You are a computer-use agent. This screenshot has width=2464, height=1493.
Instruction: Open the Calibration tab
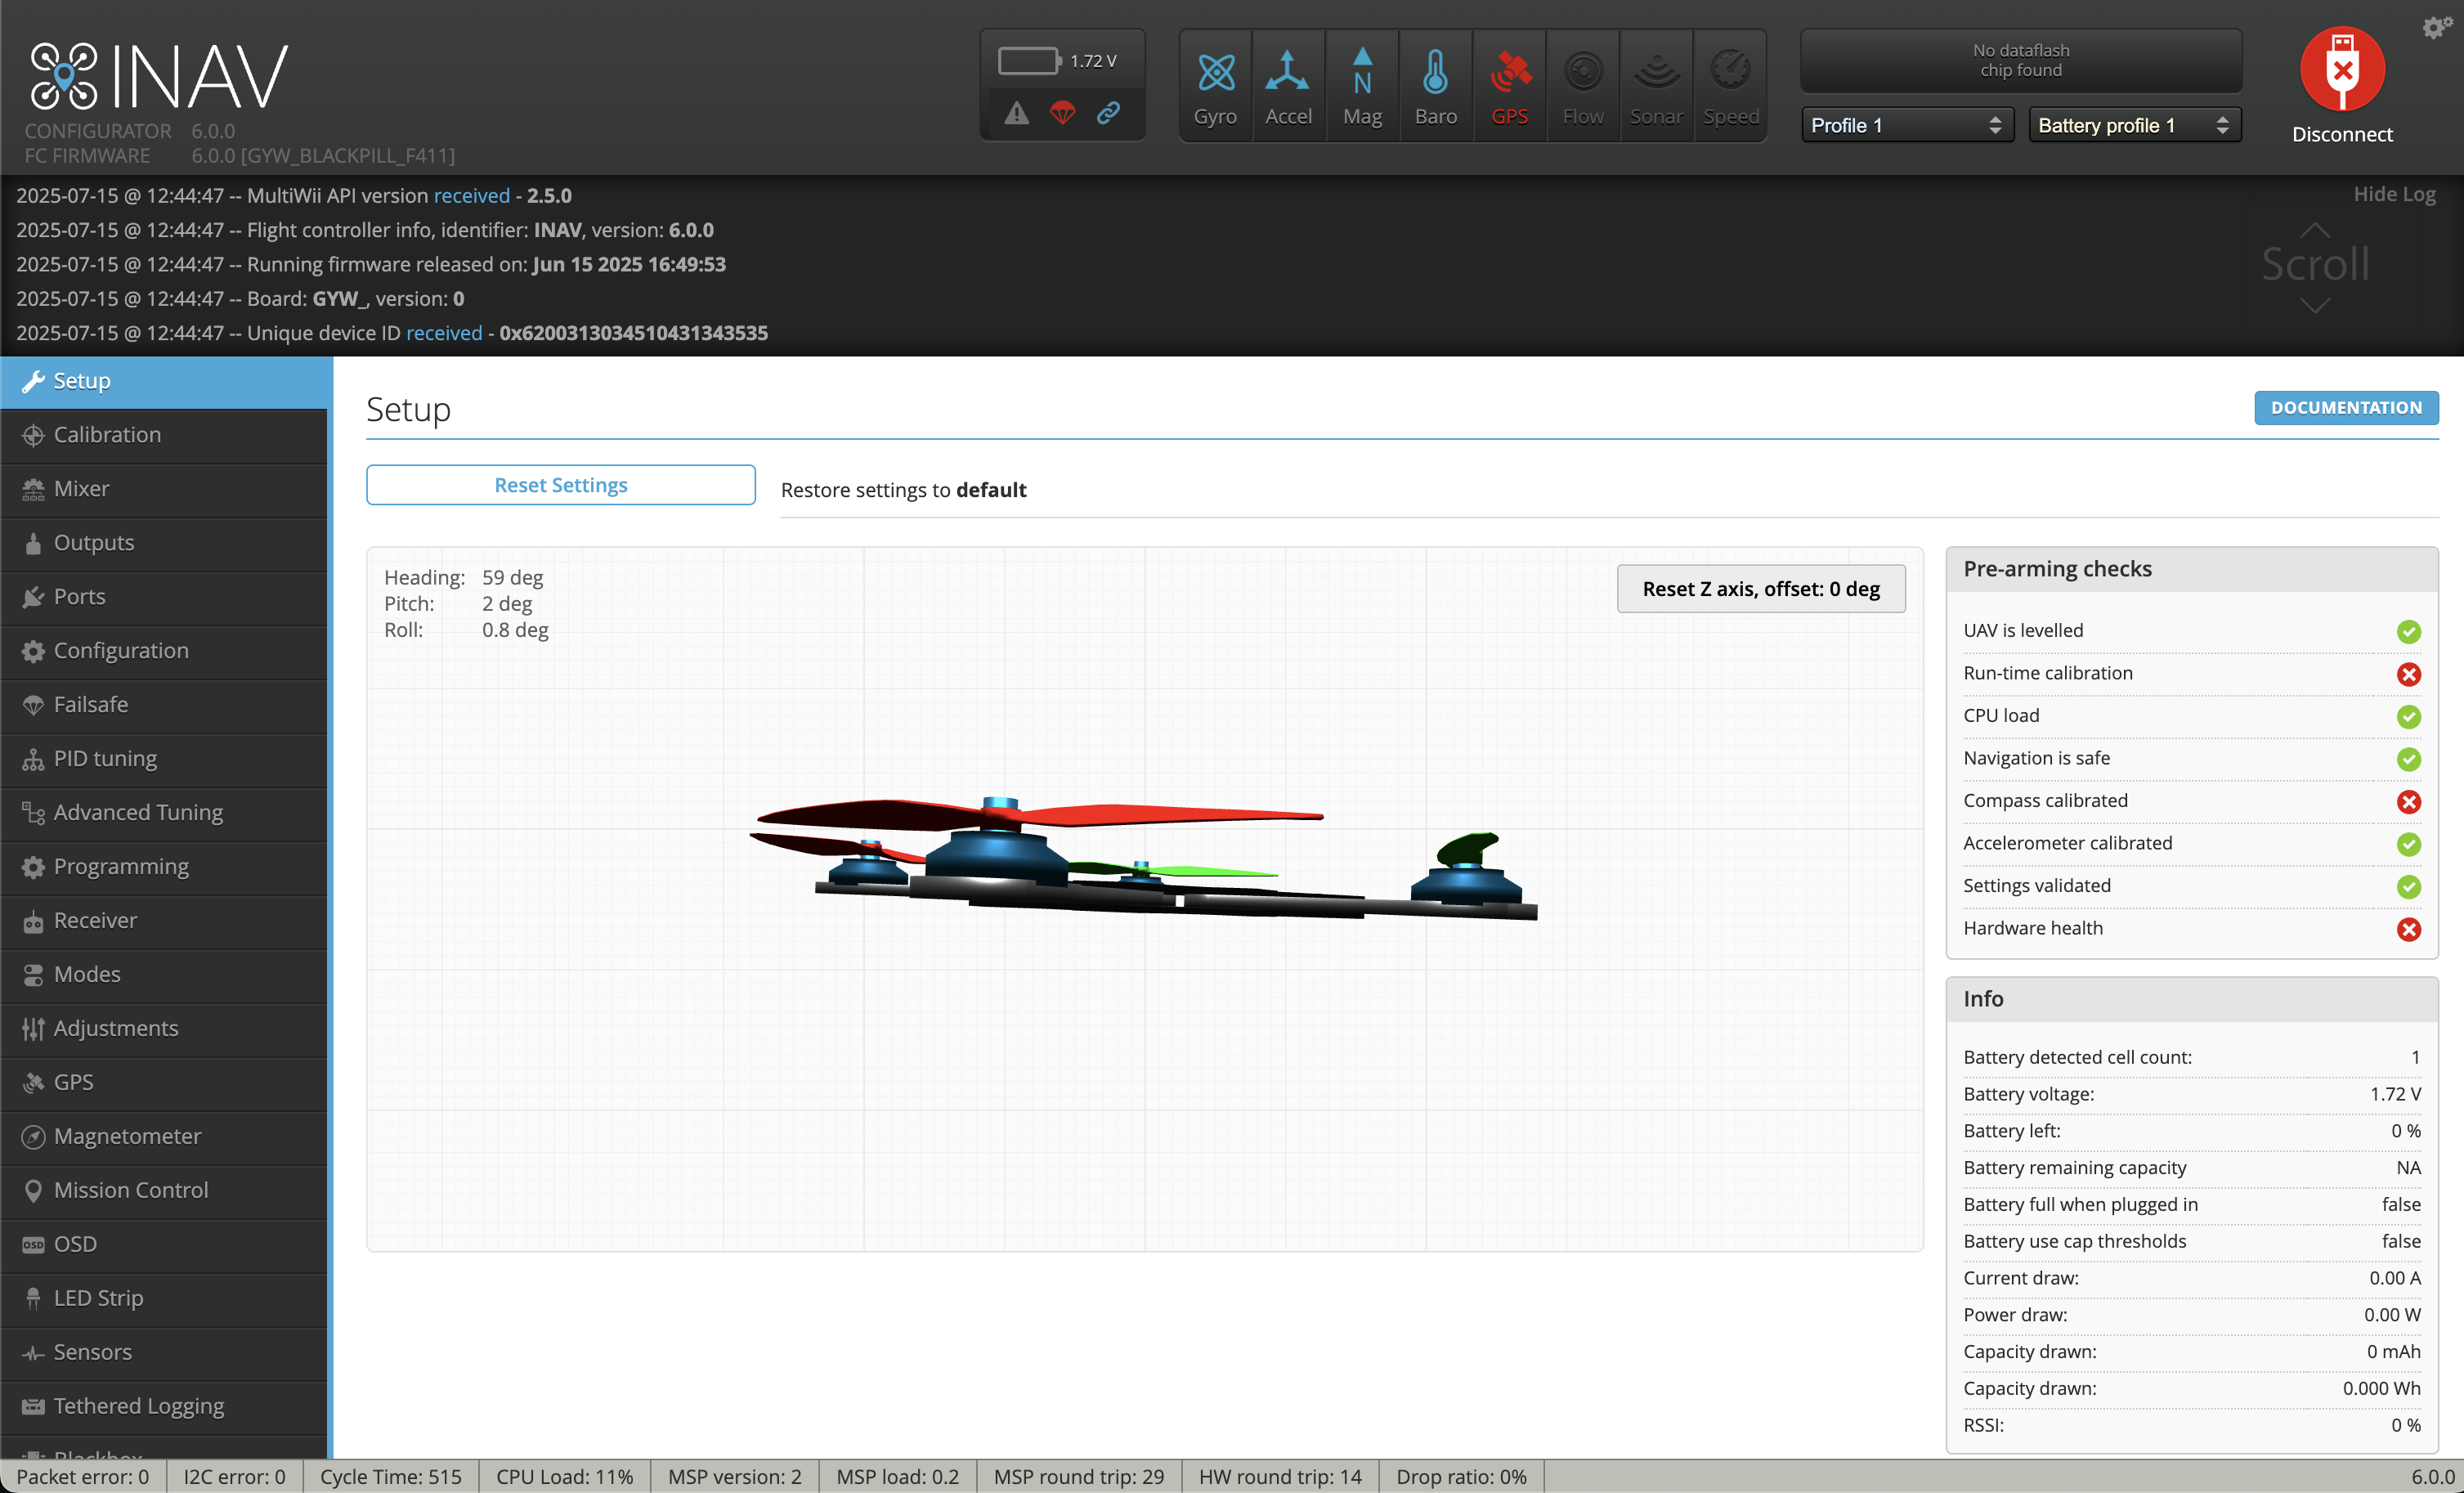coord(107,435)
